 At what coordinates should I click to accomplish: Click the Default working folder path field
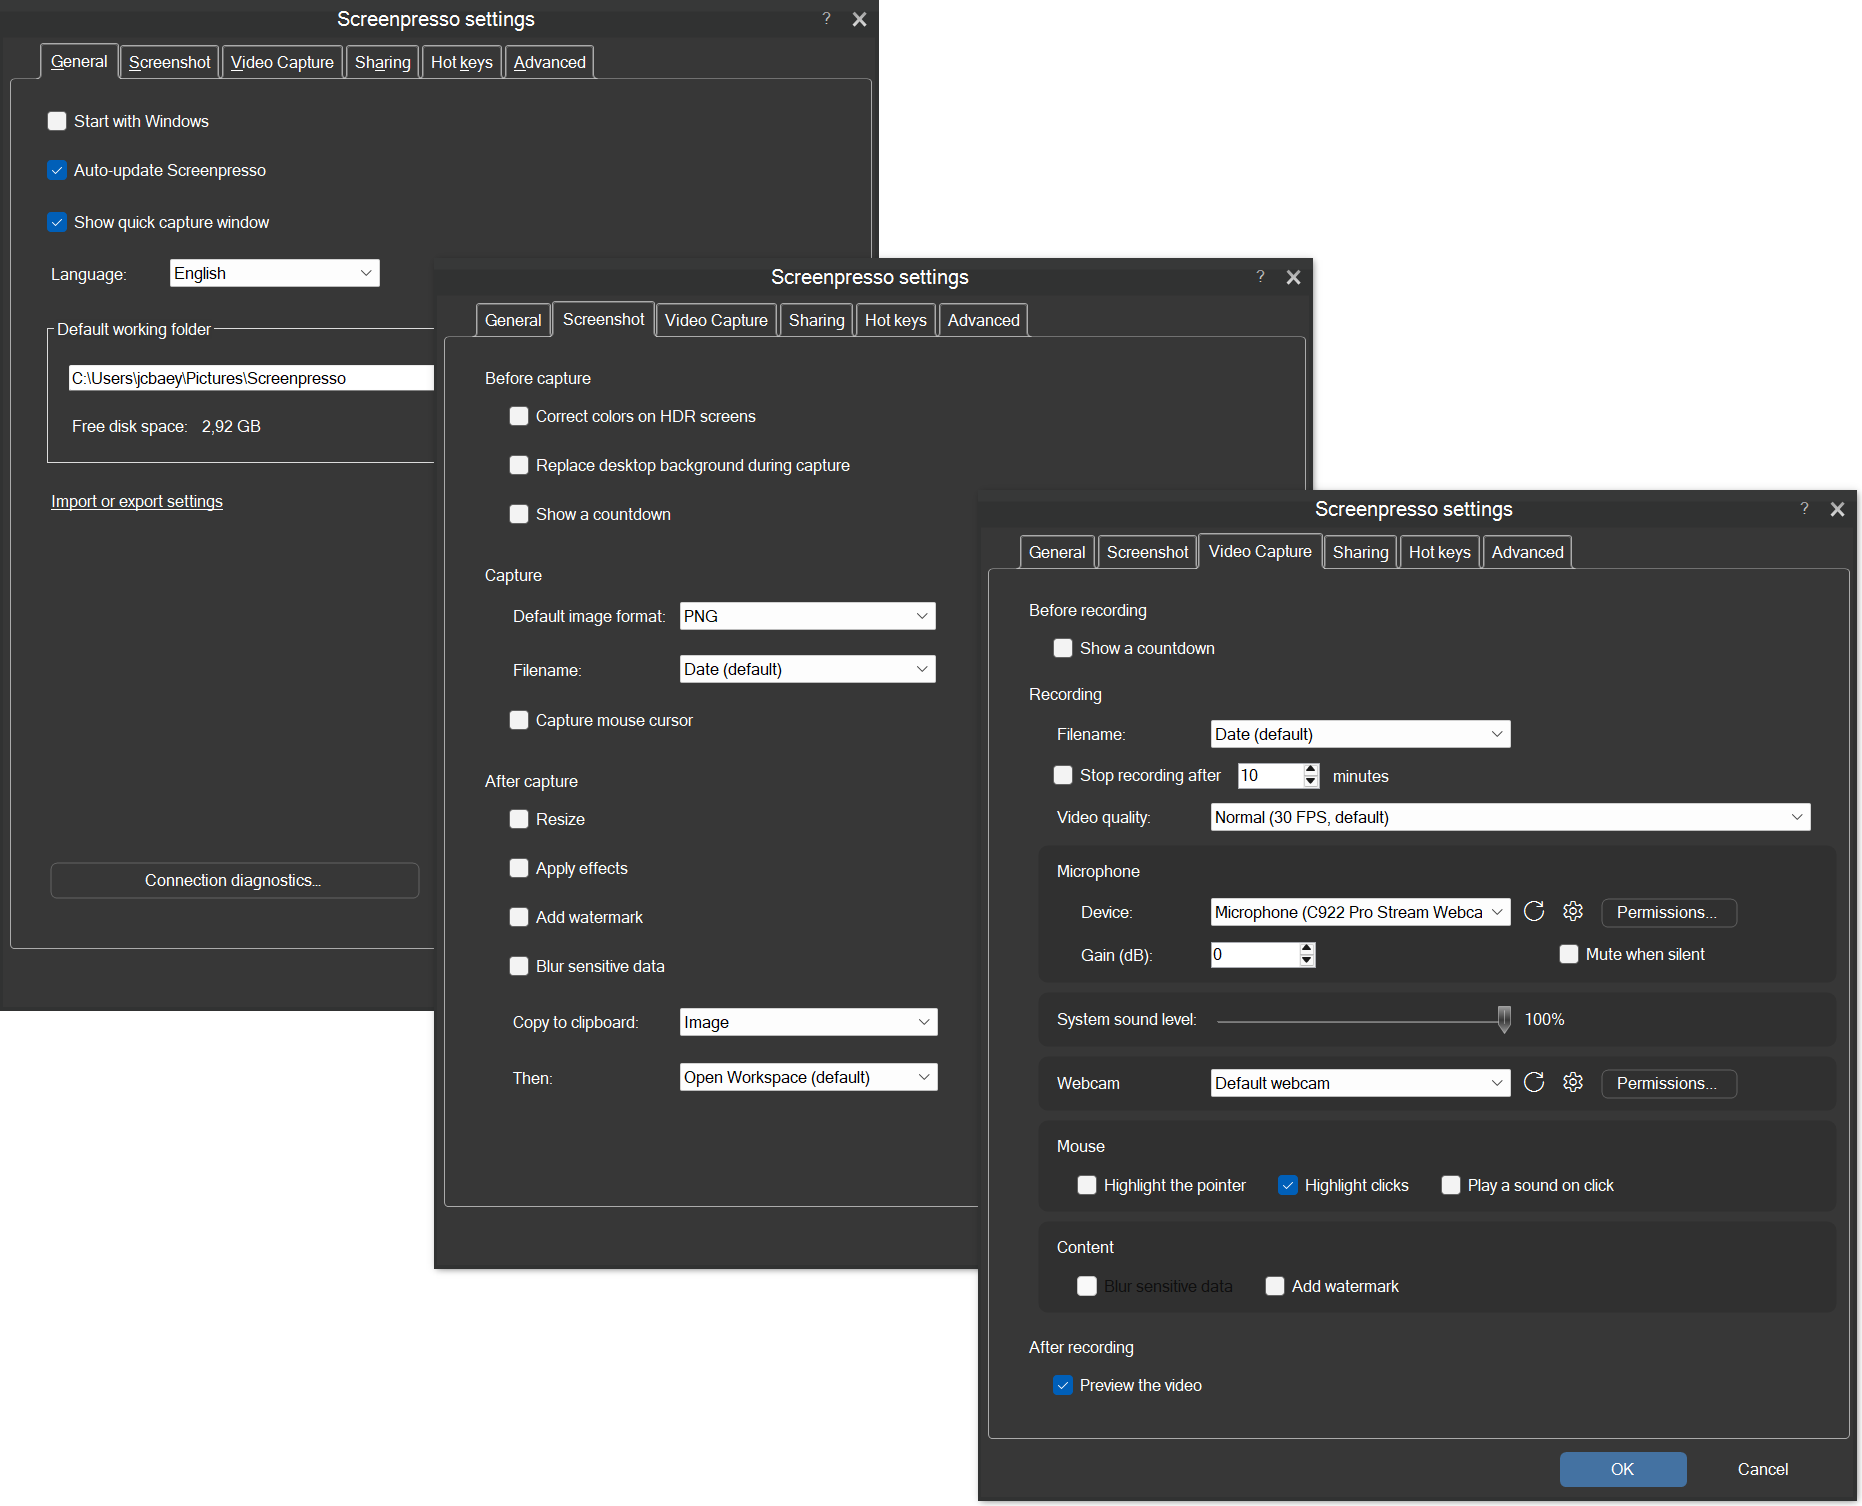click(251, 378)
